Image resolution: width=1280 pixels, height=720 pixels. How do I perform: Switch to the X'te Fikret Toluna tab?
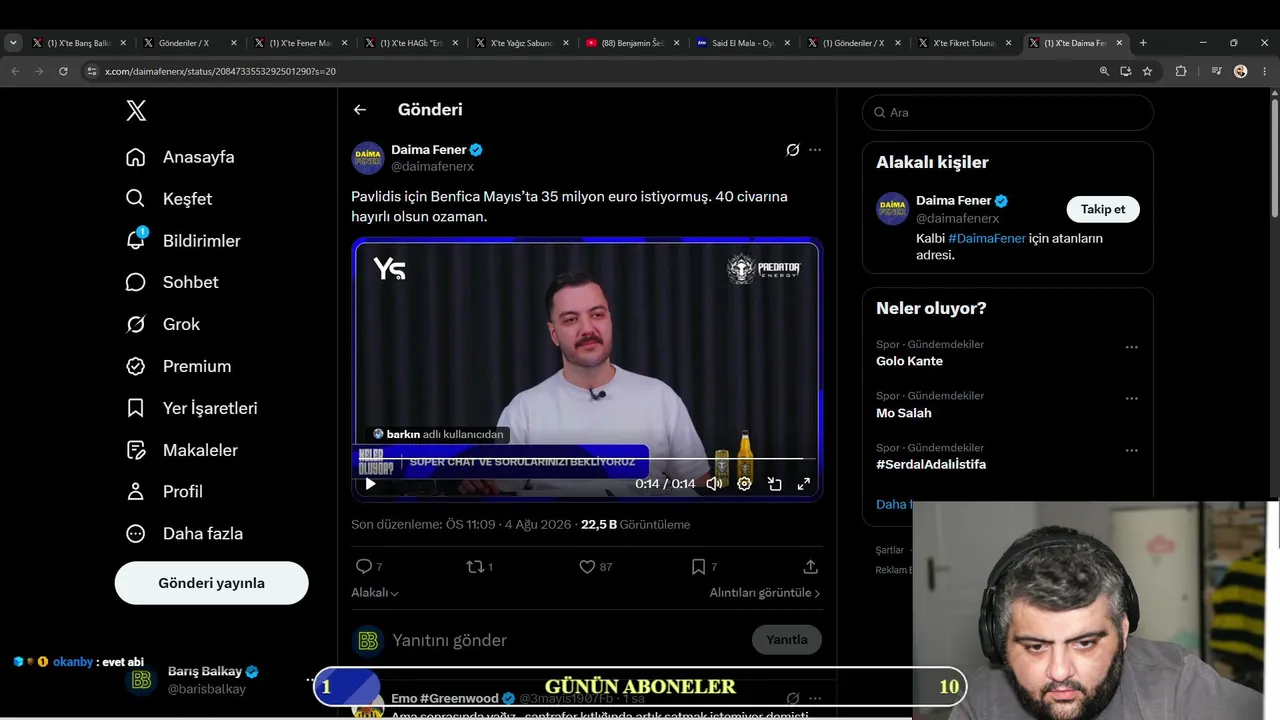tap(964, 43)
